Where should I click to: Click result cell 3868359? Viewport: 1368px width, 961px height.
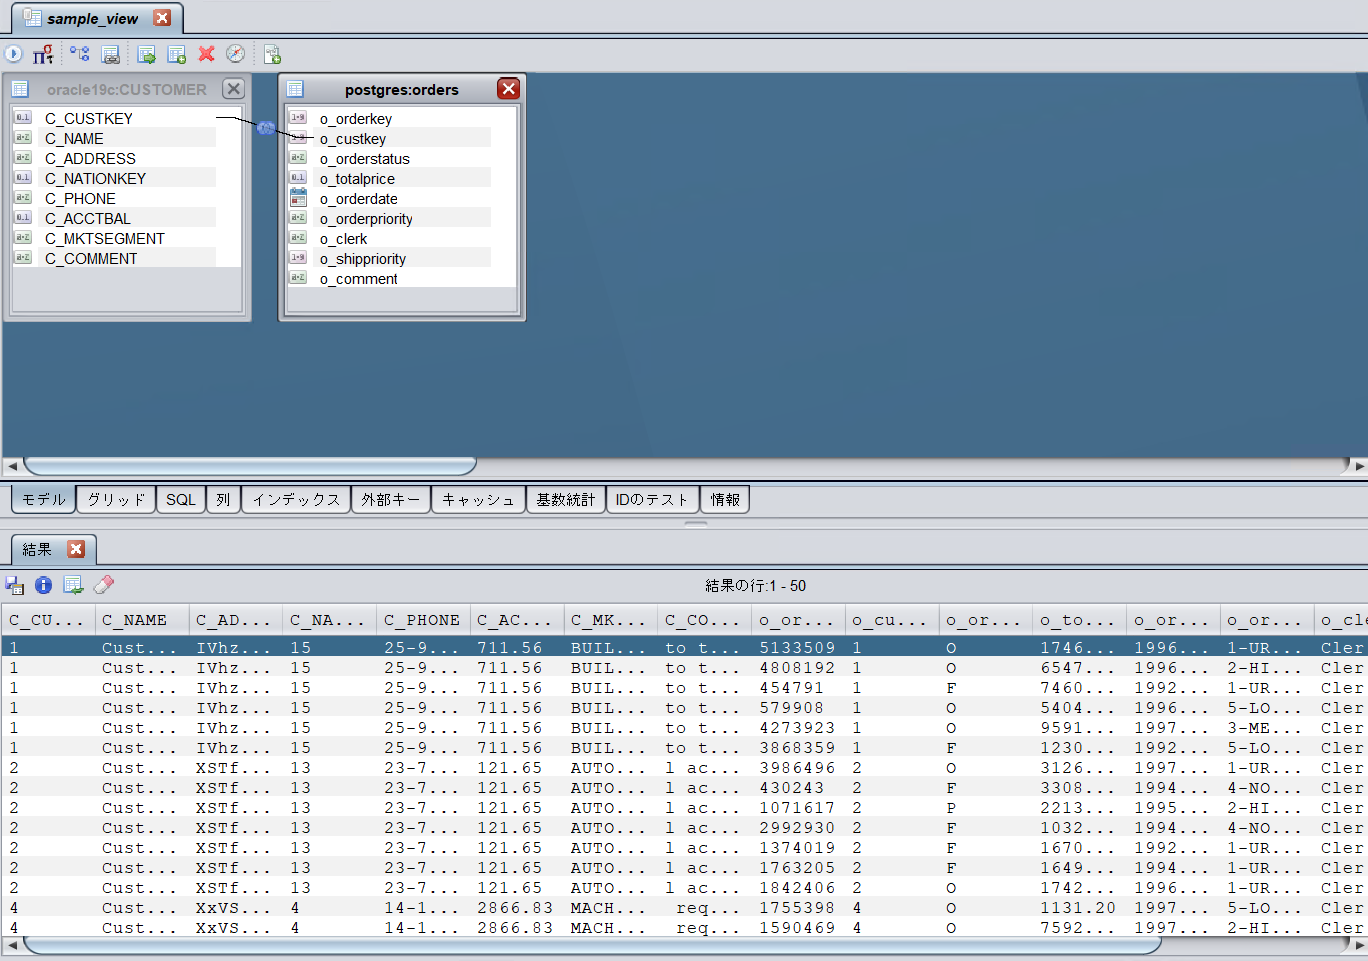[798, 748]
